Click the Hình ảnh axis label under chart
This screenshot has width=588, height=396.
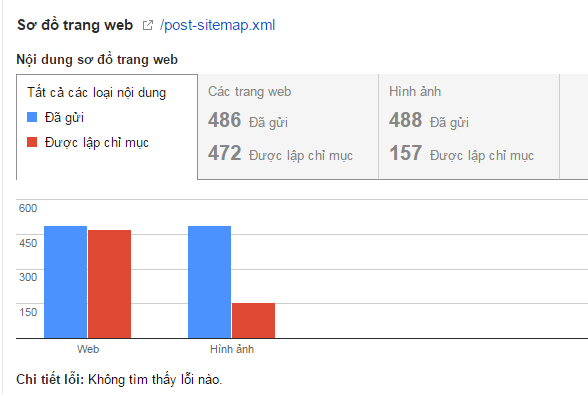232,349
